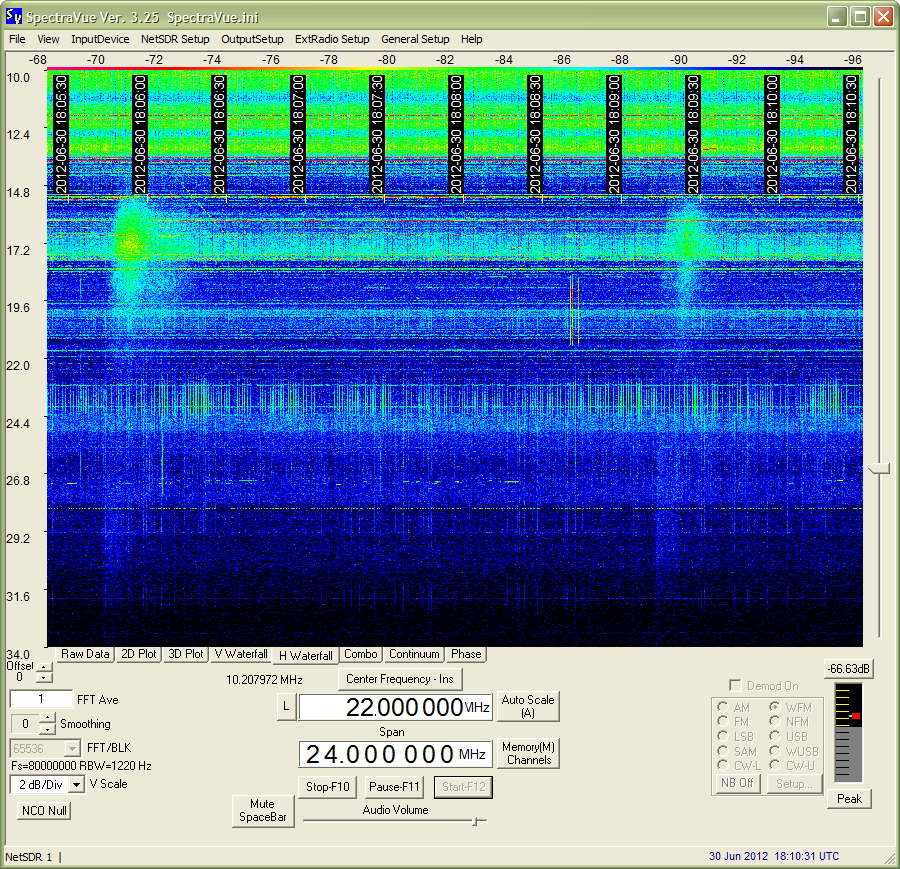This screenshot has height=869, width=900.
Task: Open the OutputSetup menu
Action: (252, 39)
